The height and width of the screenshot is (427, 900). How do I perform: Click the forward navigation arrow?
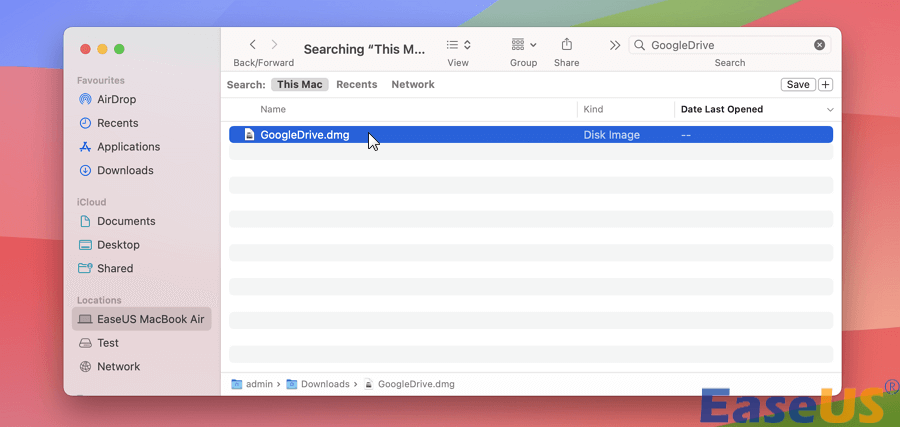coord(275,45)
